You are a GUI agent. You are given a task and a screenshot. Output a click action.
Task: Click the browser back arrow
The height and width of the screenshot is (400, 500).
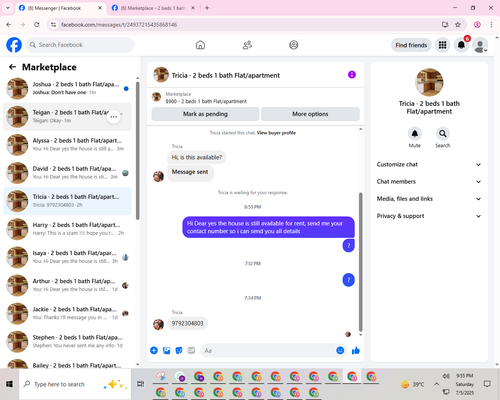pos(9,24)
